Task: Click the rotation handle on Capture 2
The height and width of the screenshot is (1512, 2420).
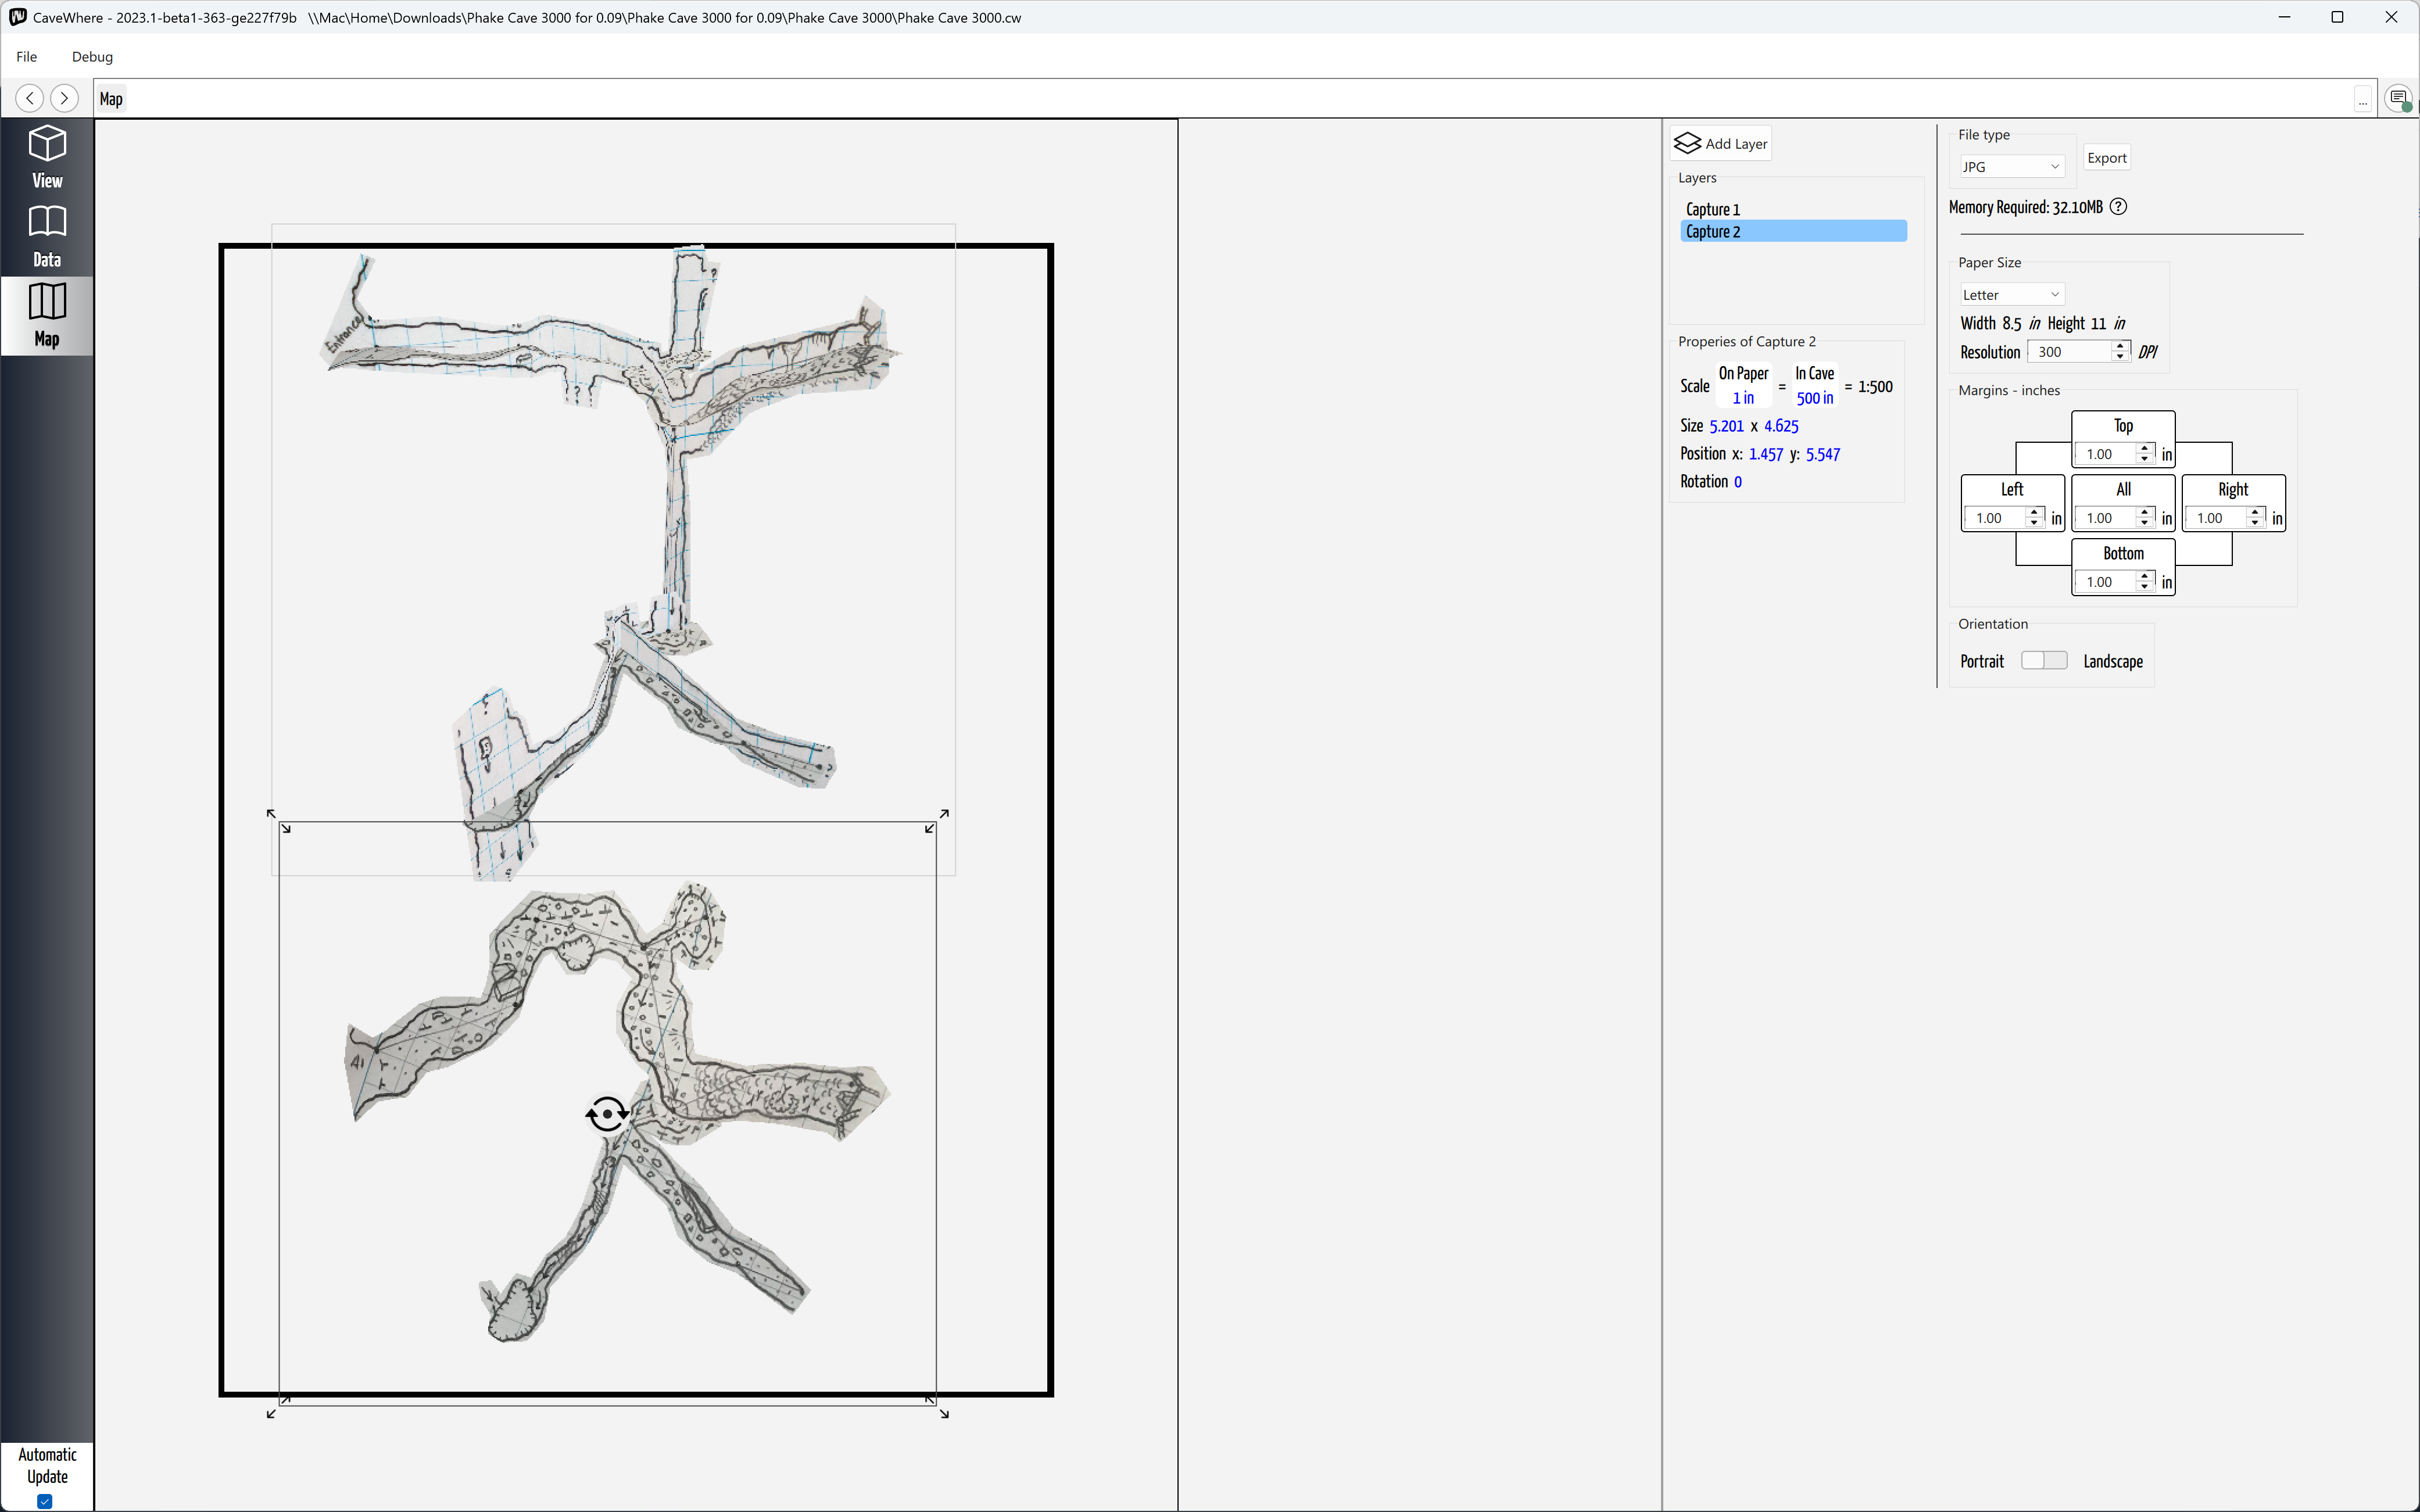Action: (607, 1113)
